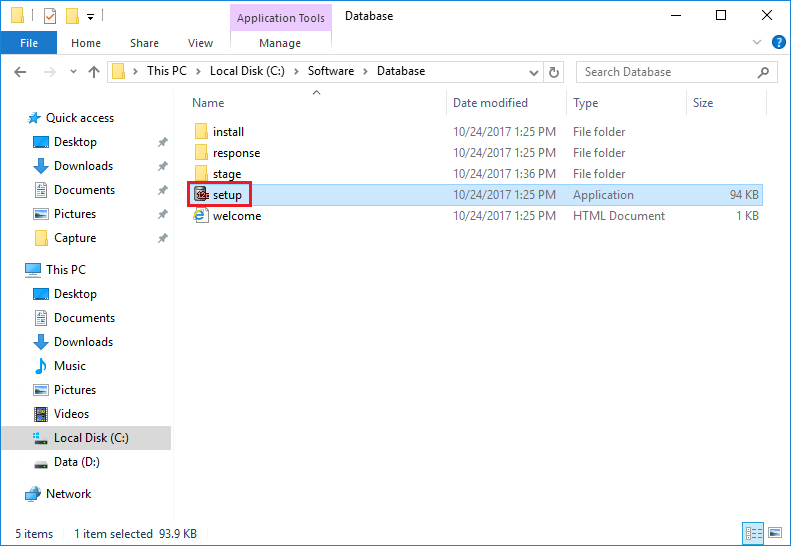Open Downloads under This PC
The height and width of the screenshot is (546, 791).
coord(83,342)
